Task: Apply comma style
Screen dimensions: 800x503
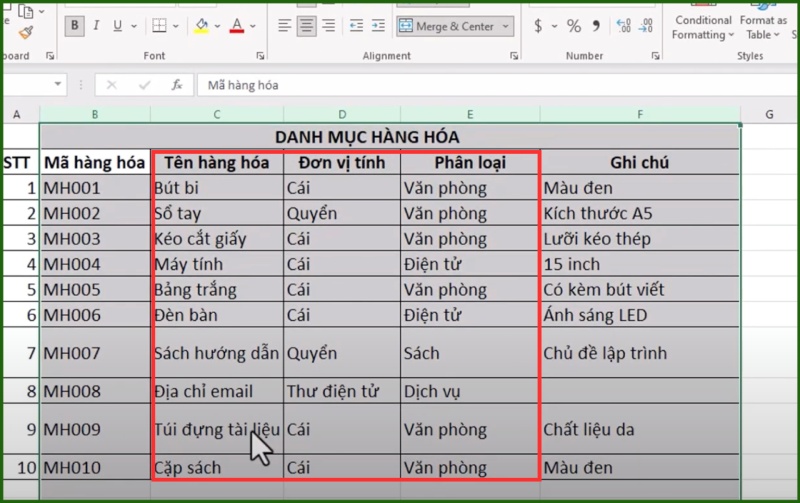Action: pyautogui.click(x=596, y=26)
